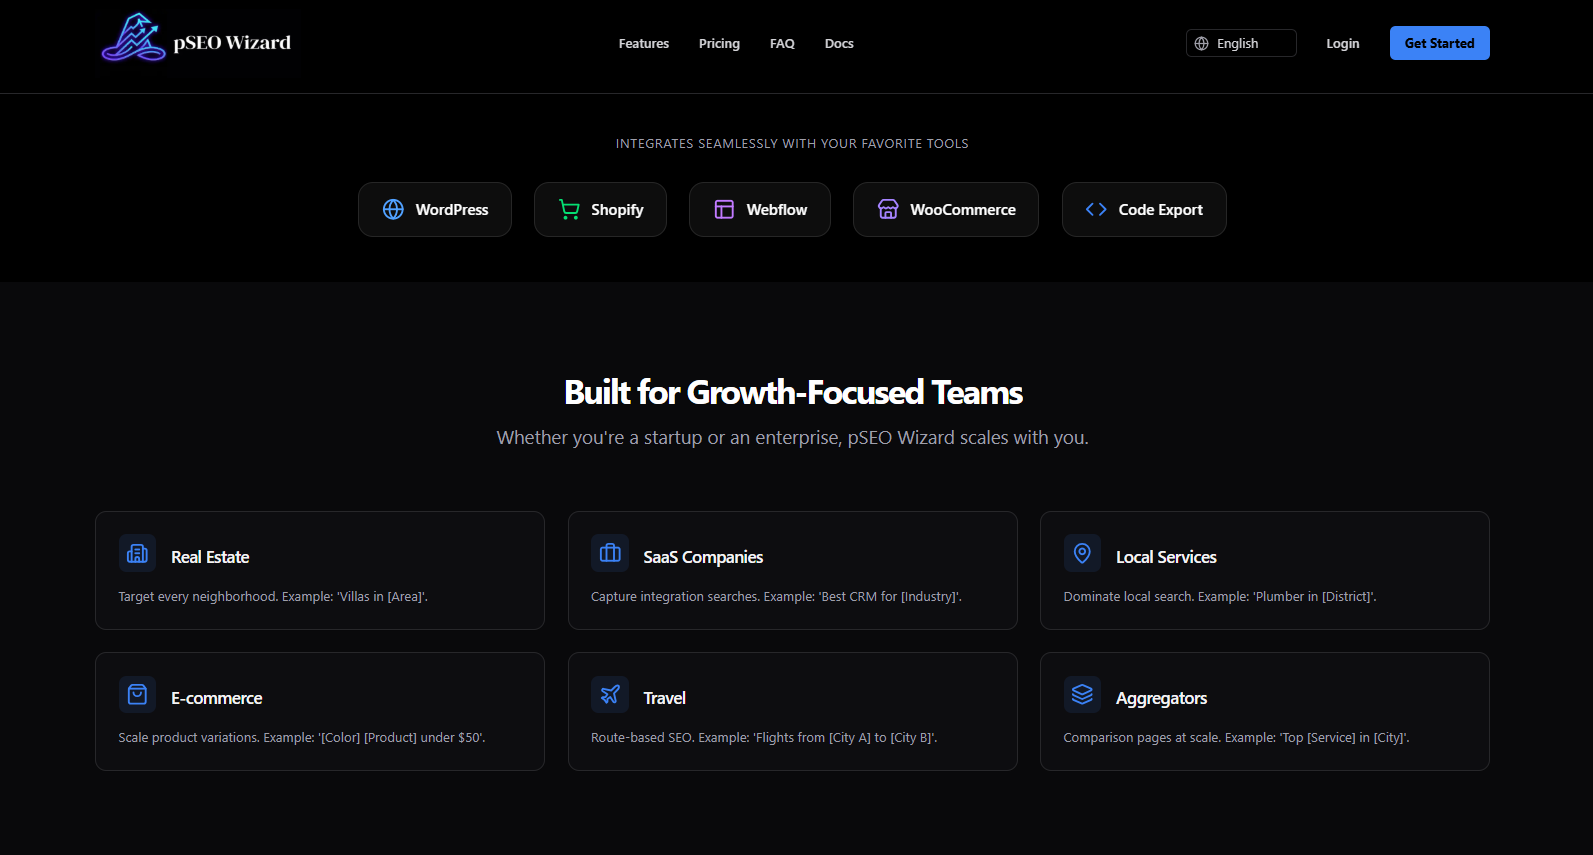Click the Webflow layout icon
The height and width of the screenshot is (855, 1593).
click(x=724, y=210)
